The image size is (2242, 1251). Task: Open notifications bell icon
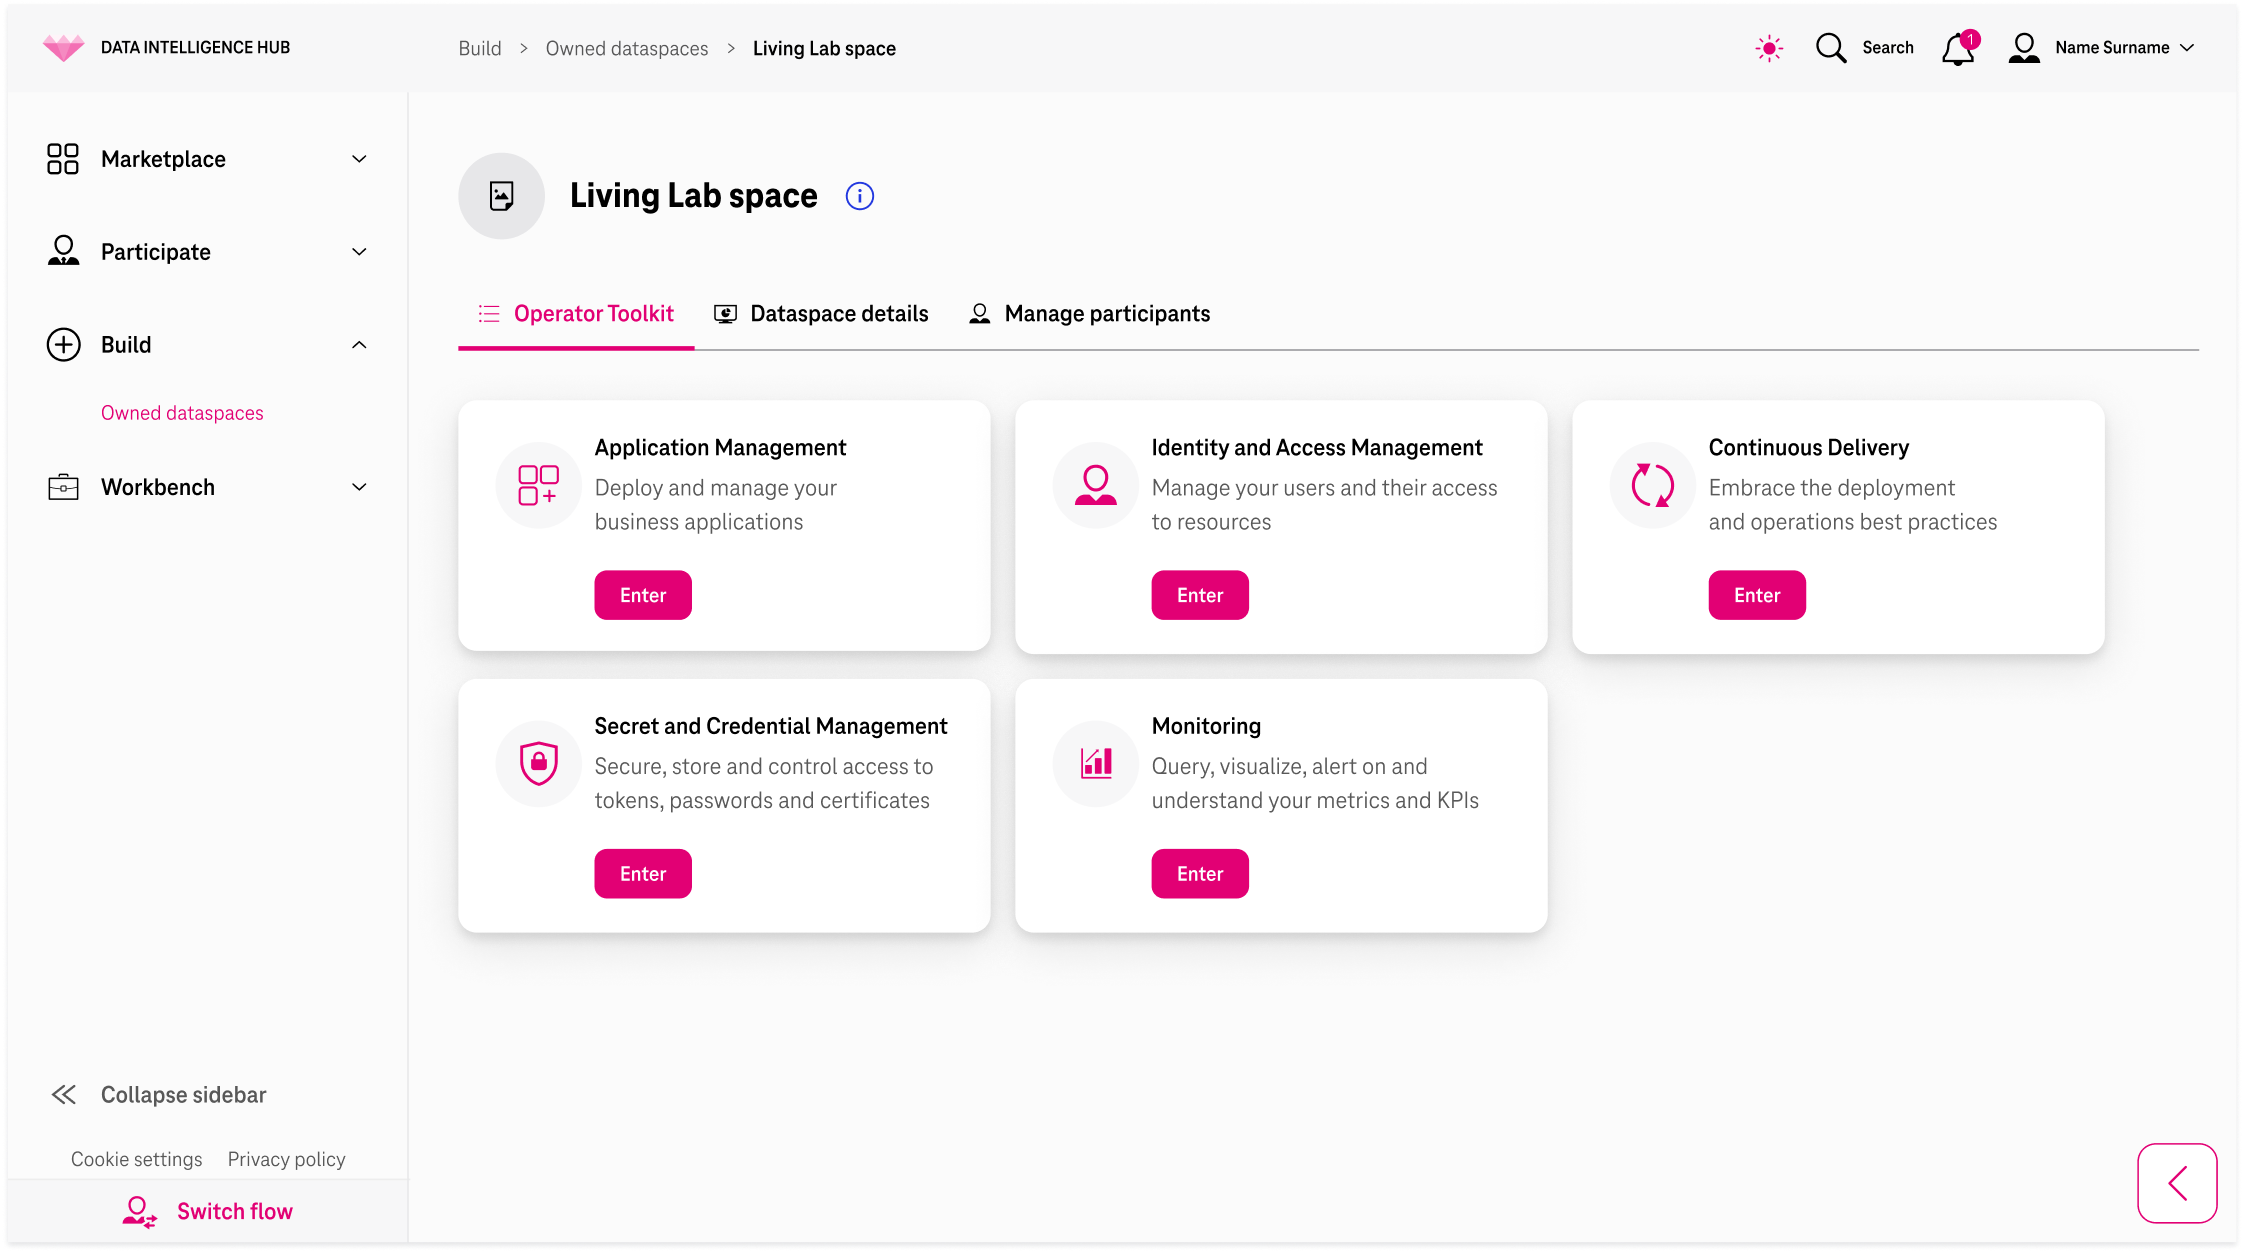1958,48
